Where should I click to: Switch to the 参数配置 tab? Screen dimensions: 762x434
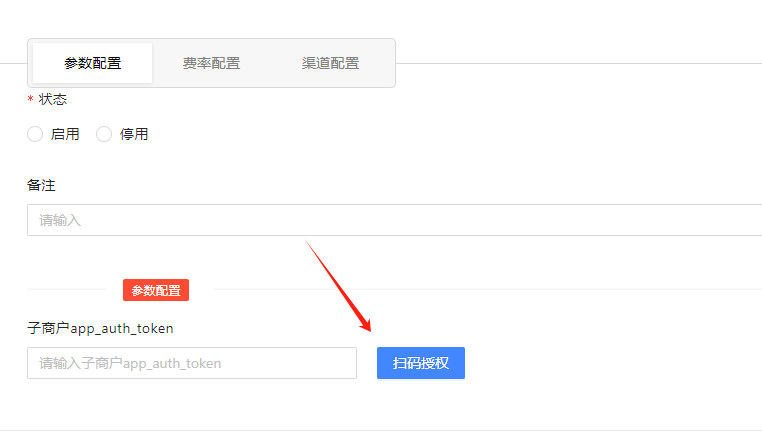(93, 63)
